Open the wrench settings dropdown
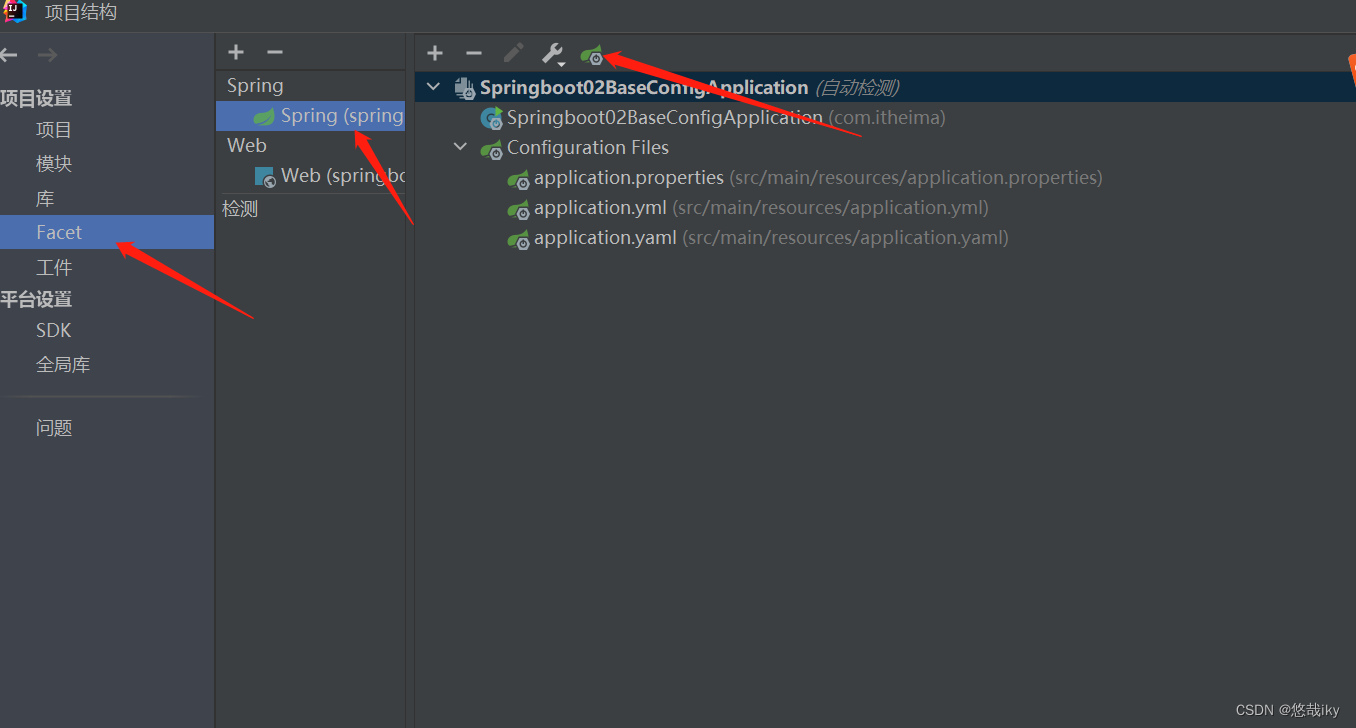The width and height of the screenshot is (1356, 728). click(553, 54)
